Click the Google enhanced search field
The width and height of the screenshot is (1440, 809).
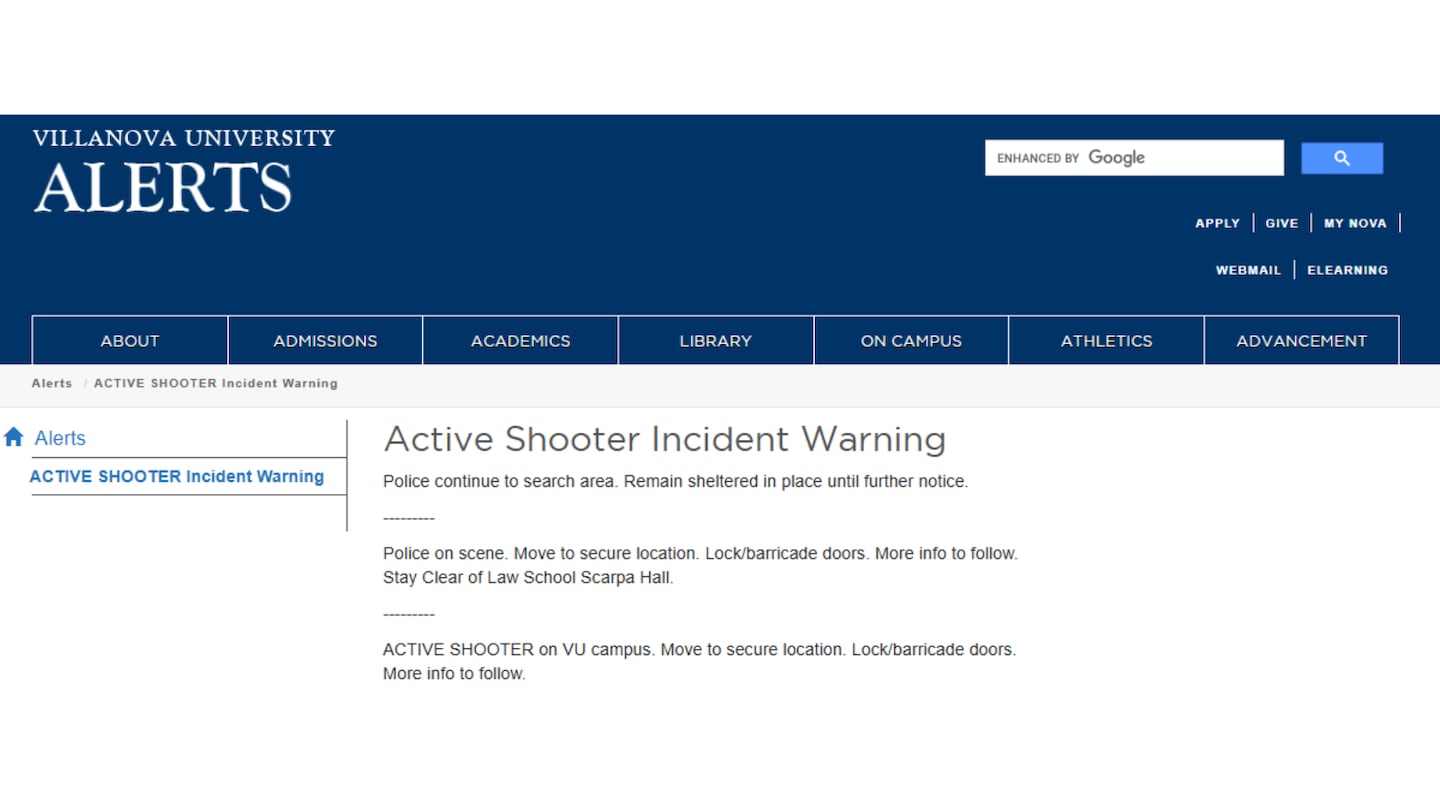pyautogui.click(x=1133, y=158)
